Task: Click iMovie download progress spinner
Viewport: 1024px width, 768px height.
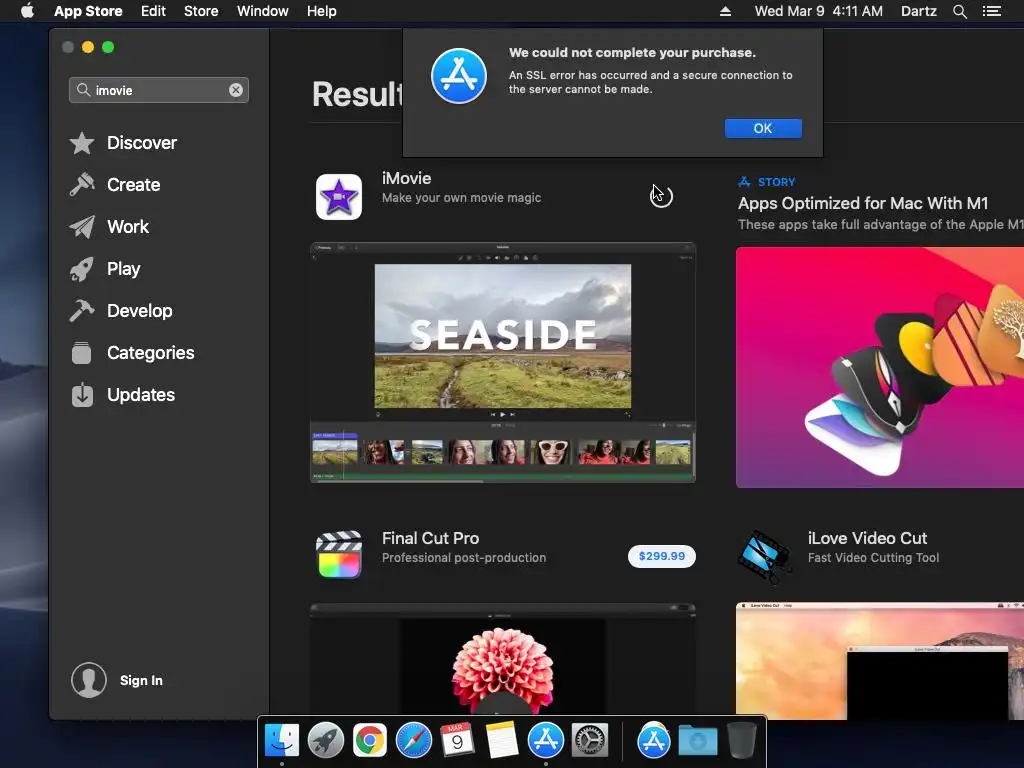Action: click(x=662, y=196)
